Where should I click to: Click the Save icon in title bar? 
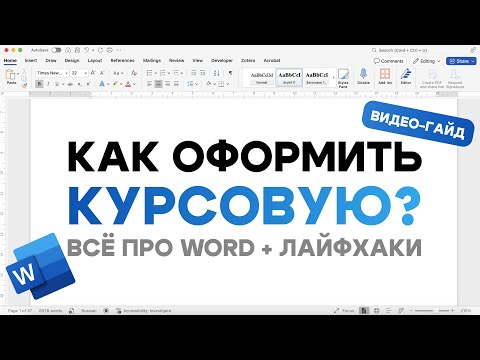(77, 50)
